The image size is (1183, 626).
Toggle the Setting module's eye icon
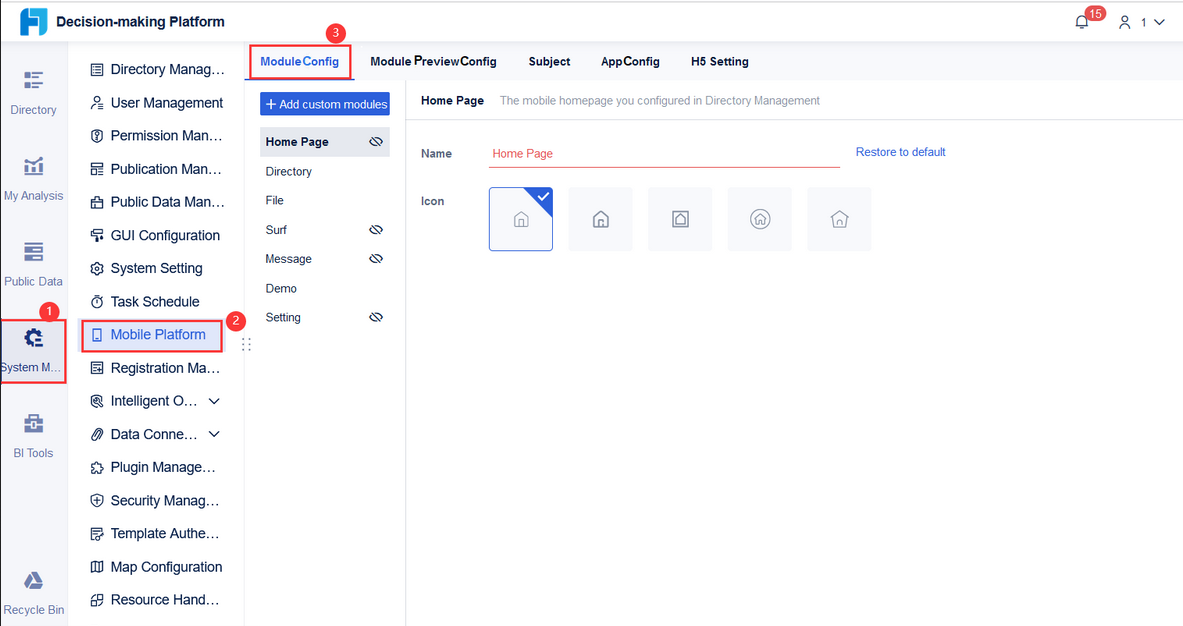click(x=375, y=317)
